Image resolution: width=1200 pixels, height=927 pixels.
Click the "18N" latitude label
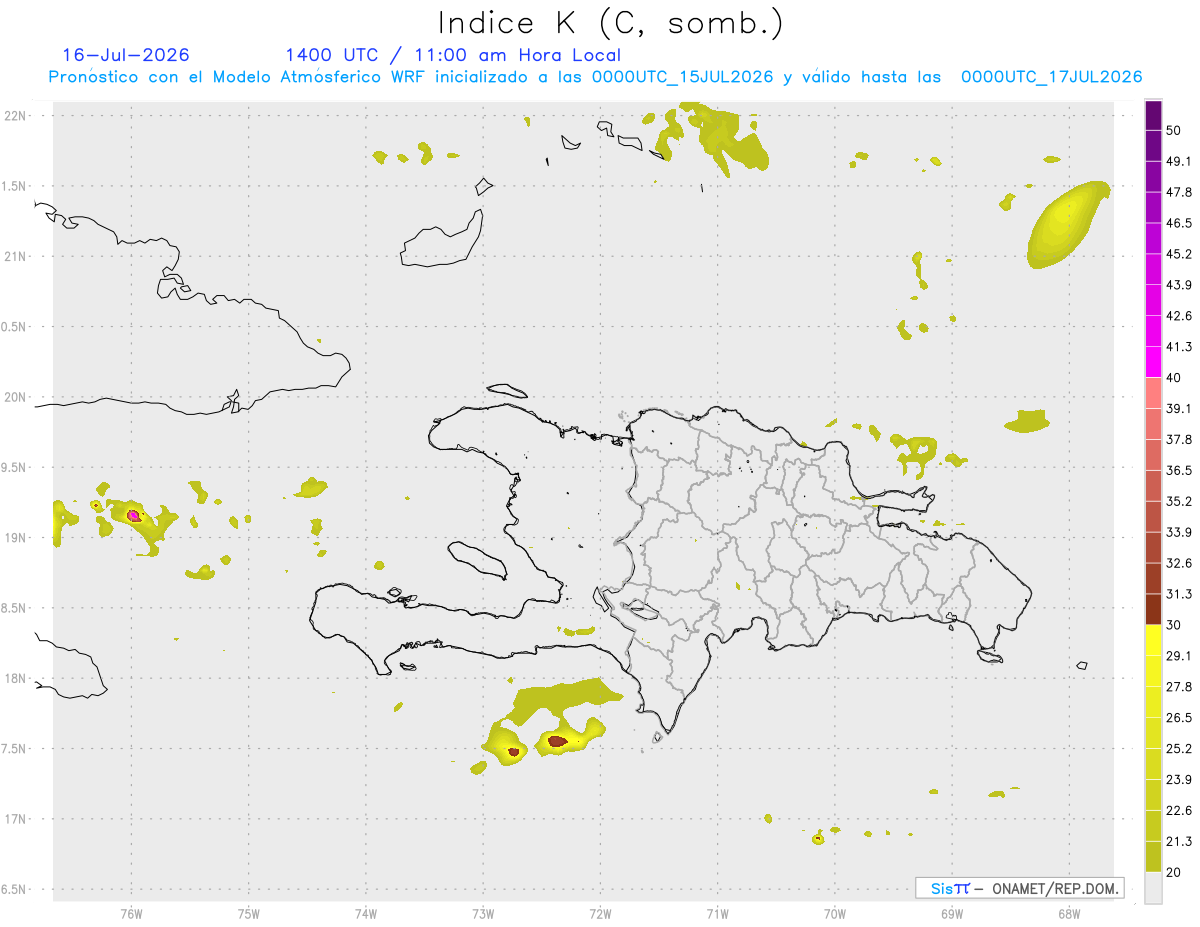pos(17,678)
